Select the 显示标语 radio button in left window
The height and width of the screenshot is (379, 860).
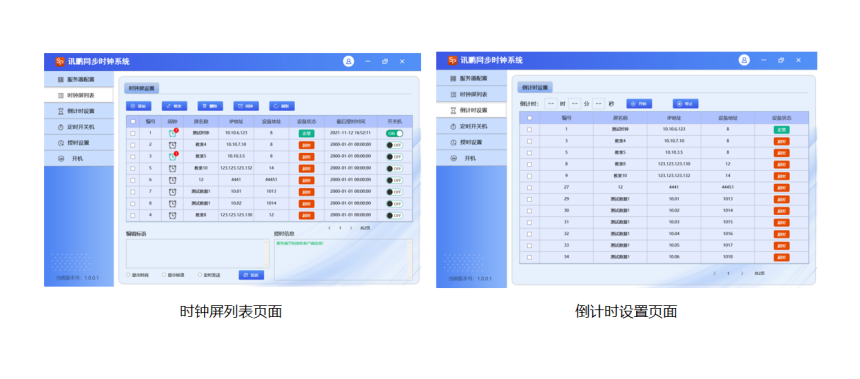pyautogui.click(x=164, y=275)
